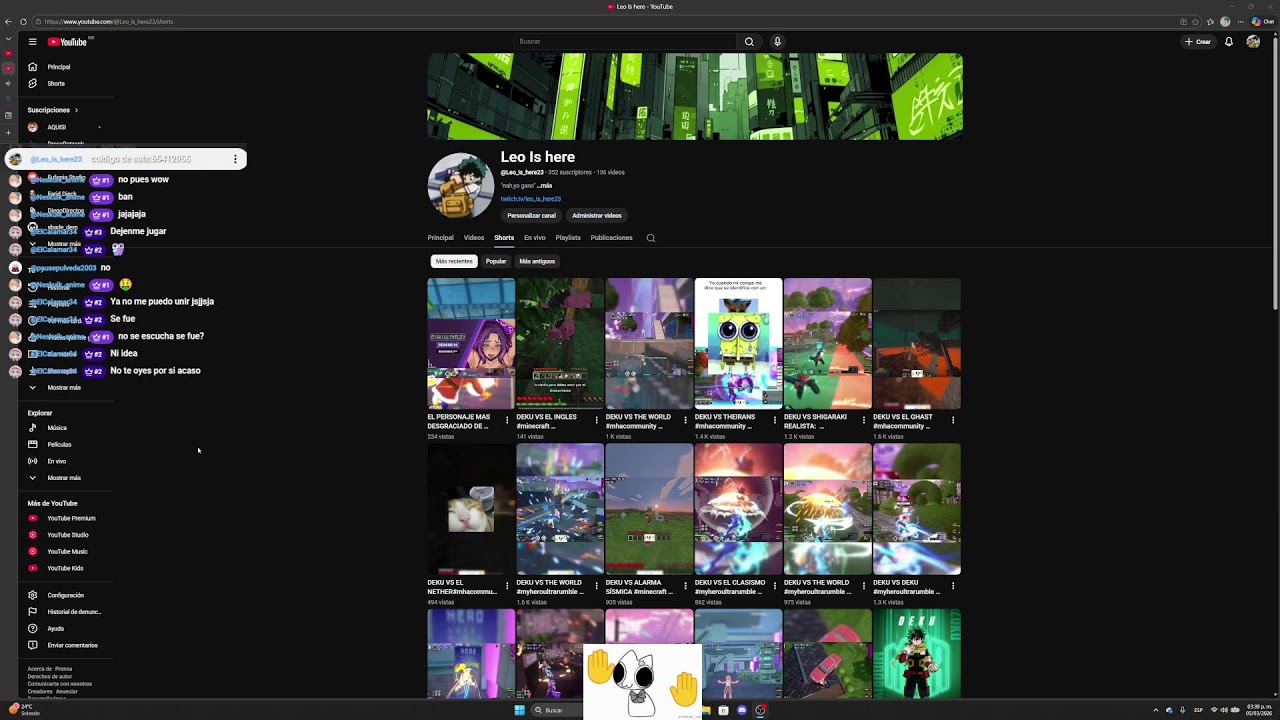Click the Leo Is here channel avatar
The width and height of the screenshot is (1280, 720).
click(x=460, y=186)
